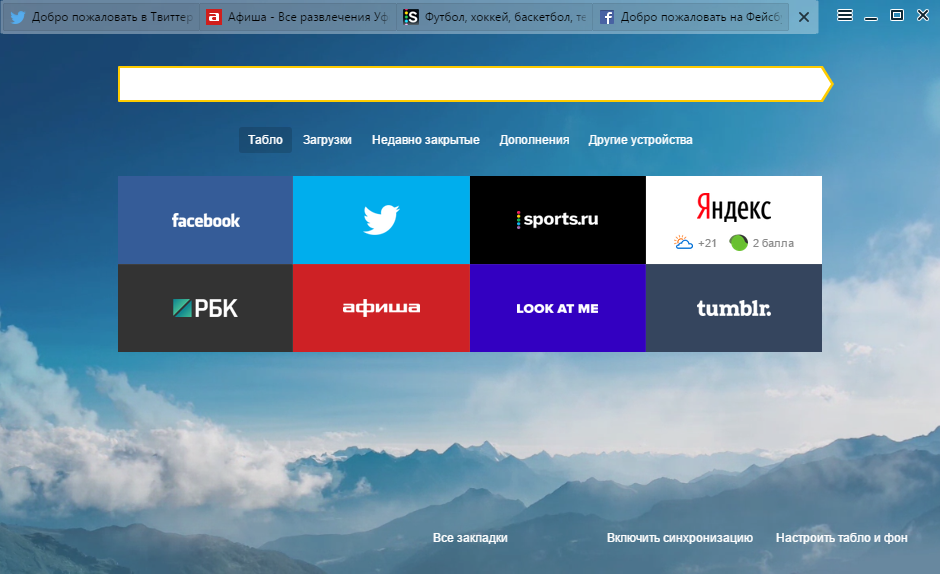
Task: Click the Twitter favicon in the first tab
Action: (x=18, y=17)
